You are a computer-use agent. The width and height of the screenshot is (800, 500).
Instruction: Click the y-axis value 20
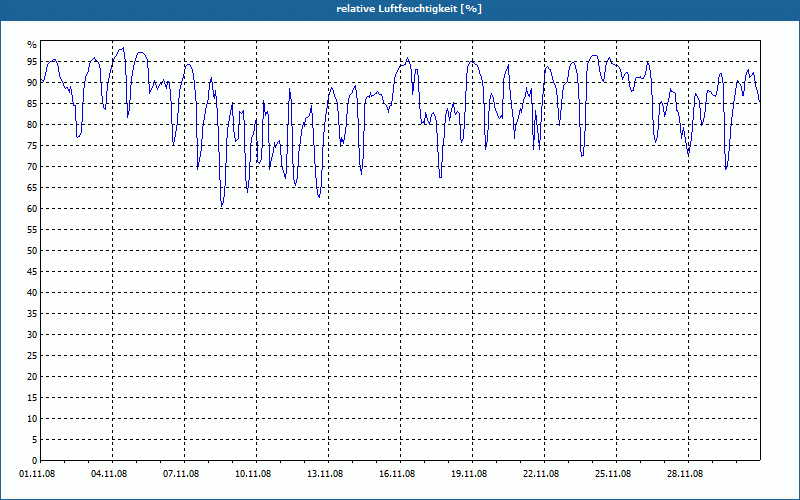click(32, 377)
